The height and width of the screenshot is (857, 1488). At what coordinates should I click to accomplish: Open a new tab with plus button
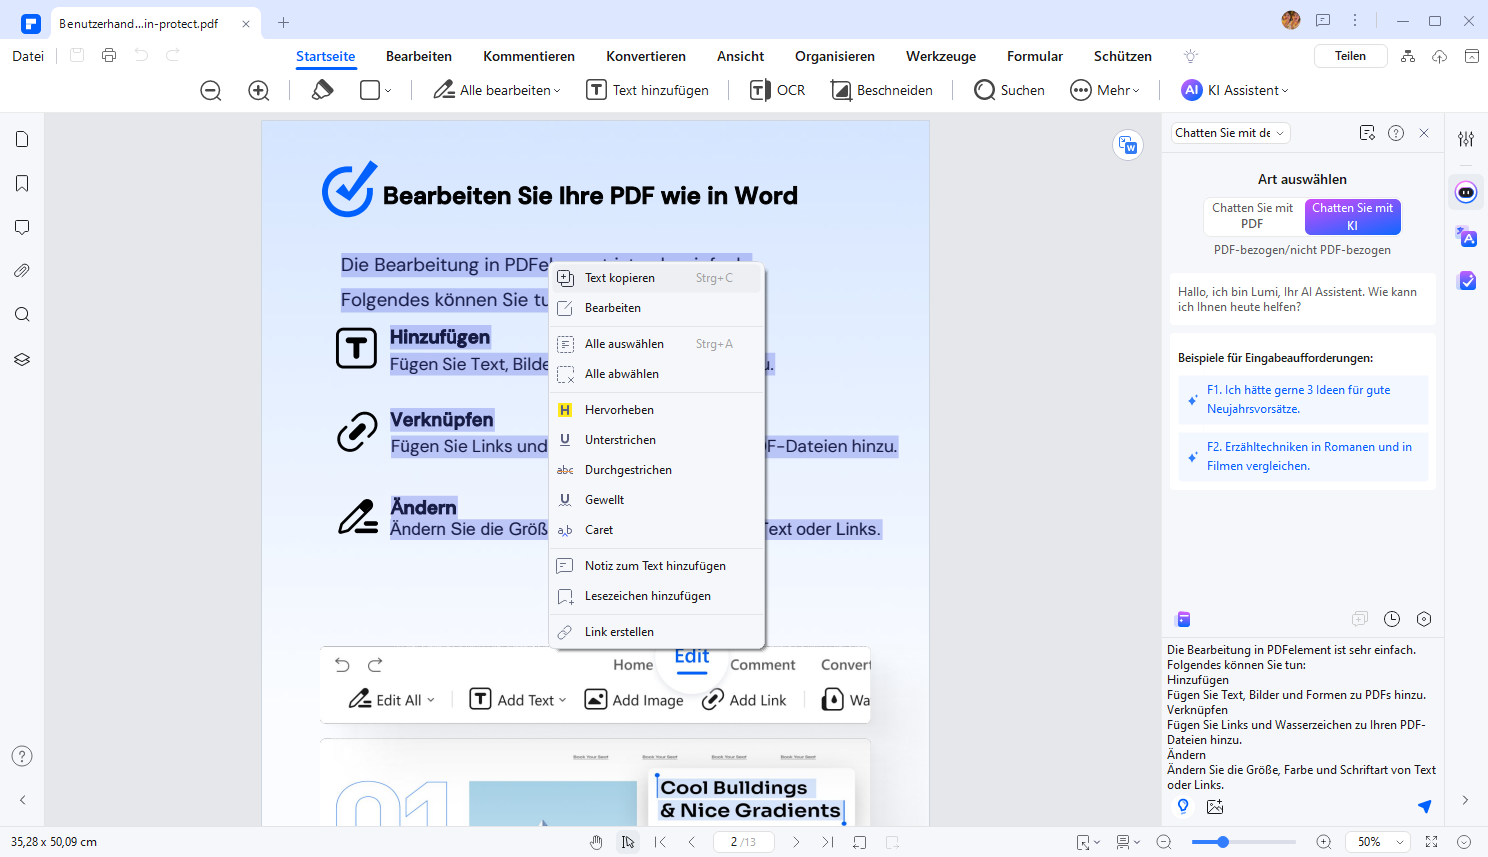point(284,22)
